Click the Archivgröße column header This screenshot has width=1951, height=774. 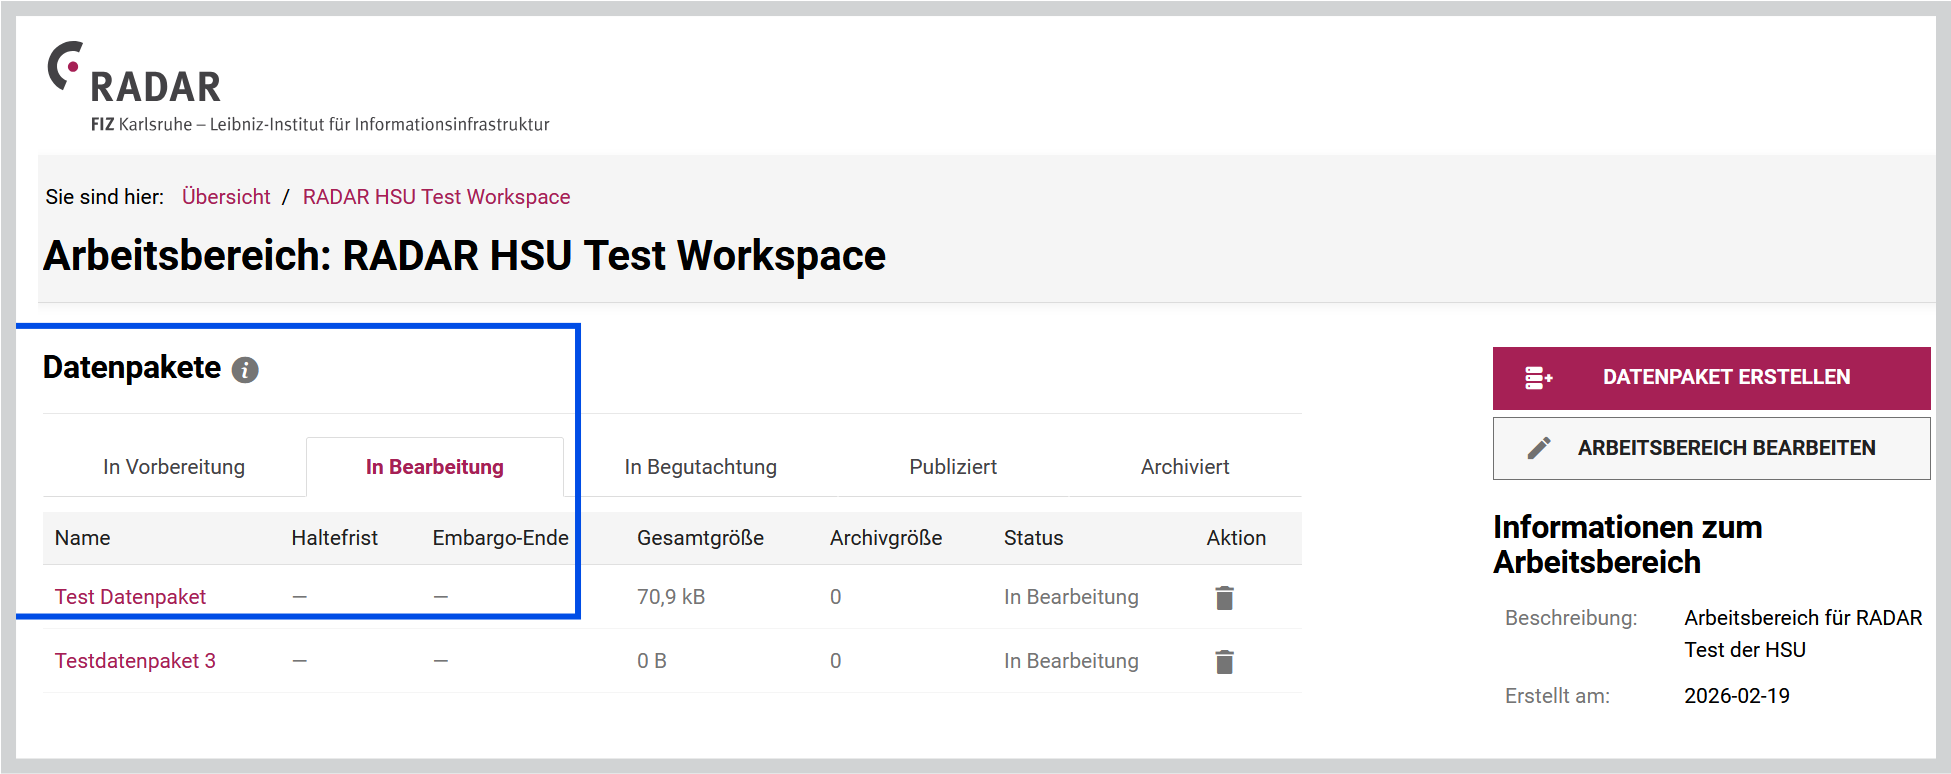(x=886, y=538)
